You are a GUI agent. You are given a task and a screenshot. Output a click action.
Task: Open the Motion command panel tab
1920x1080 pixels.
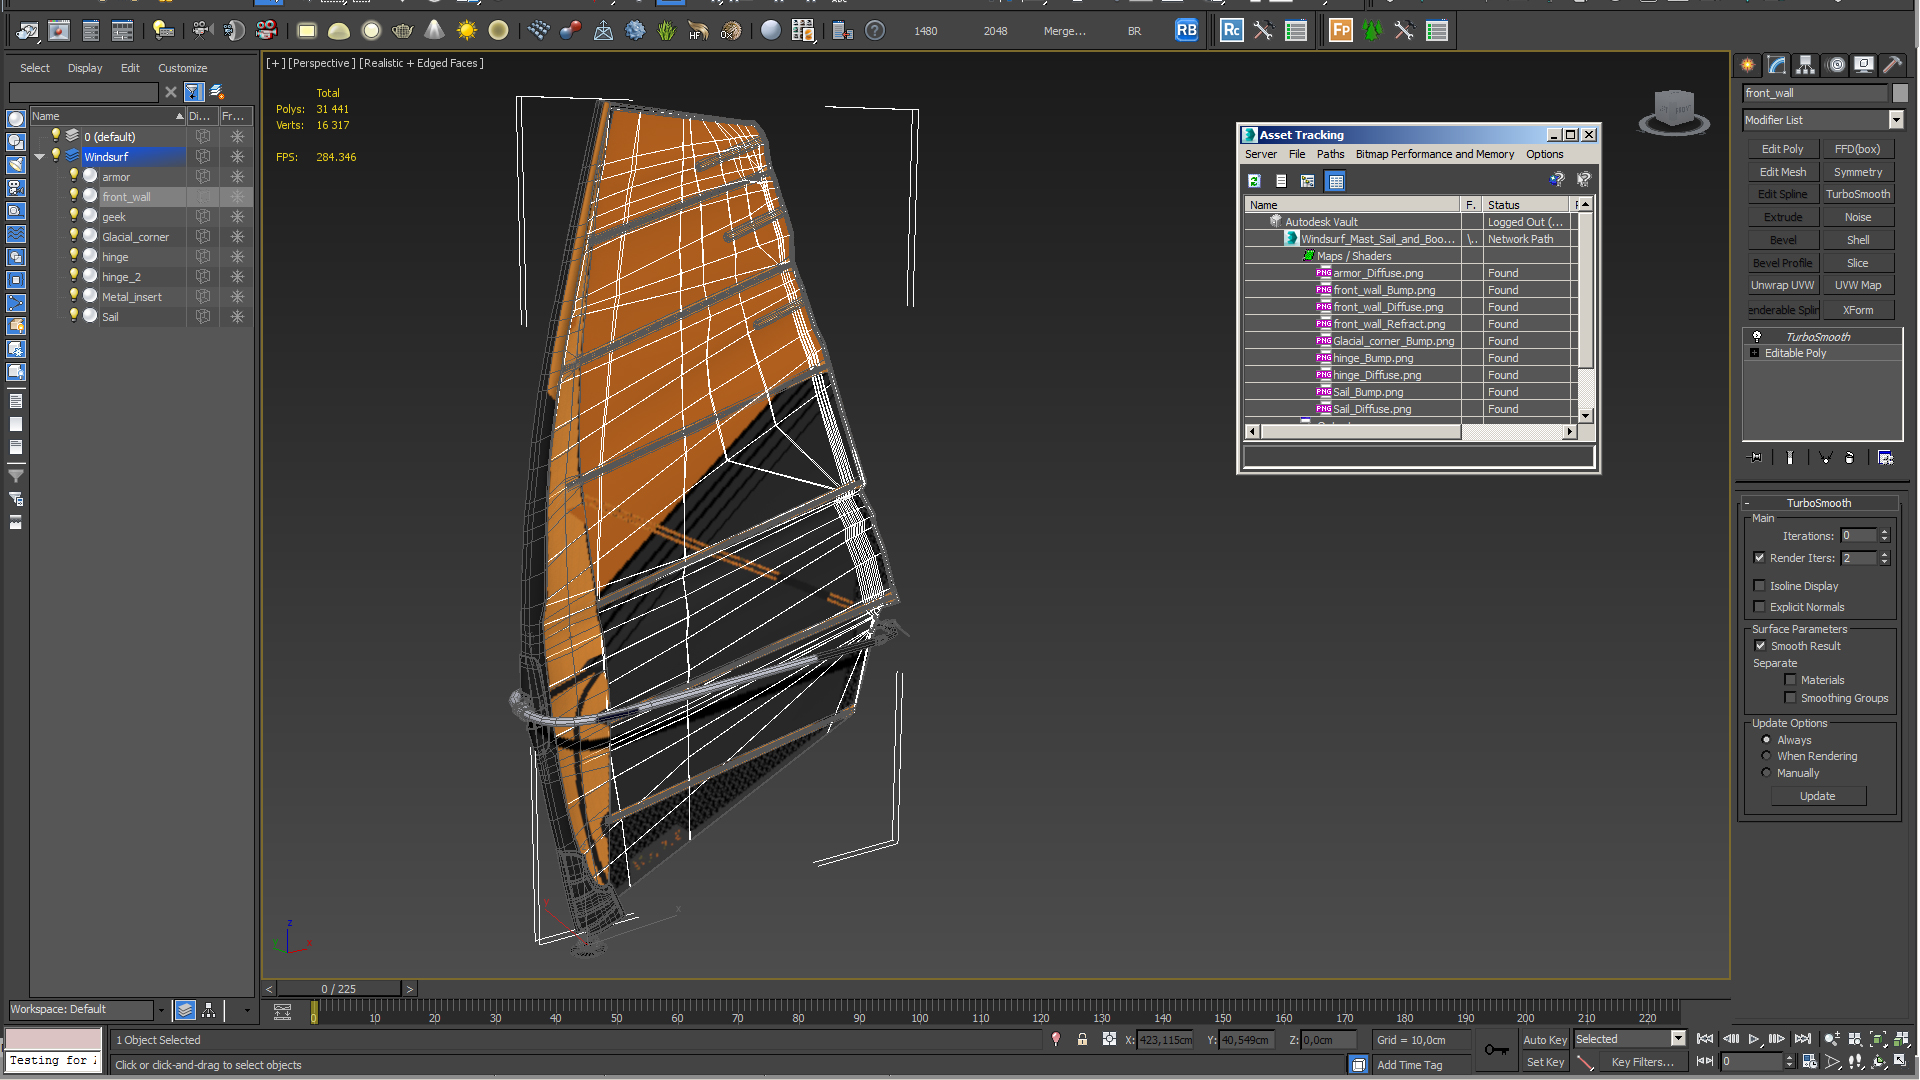[1837, 65]
